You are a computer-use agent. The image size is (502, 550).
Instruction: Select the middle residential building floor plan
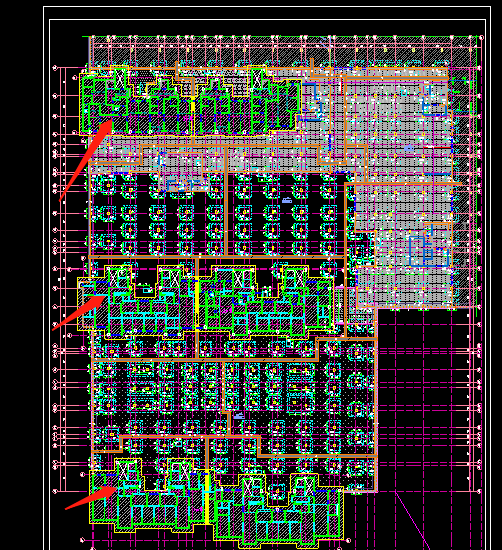206,303
